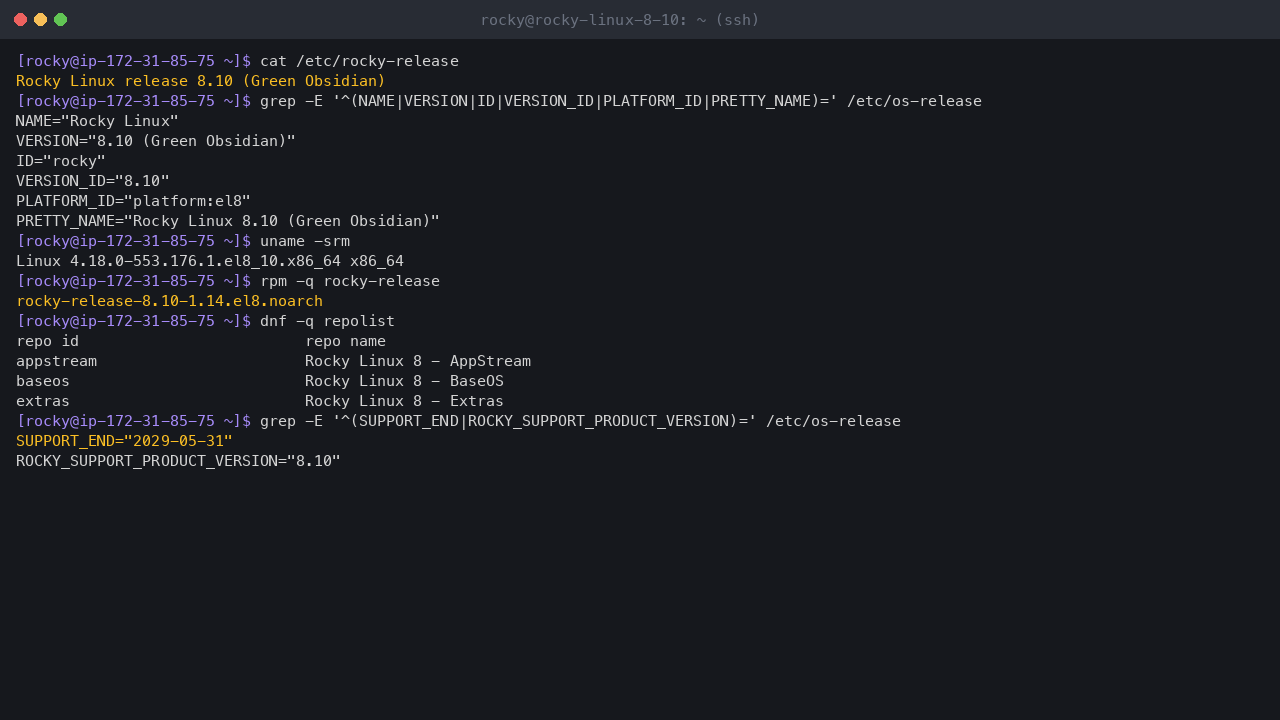
Task: Click 'Rocky Linux release 8.10 (Green Obsidian)' output
Action: tap(201, 81)
